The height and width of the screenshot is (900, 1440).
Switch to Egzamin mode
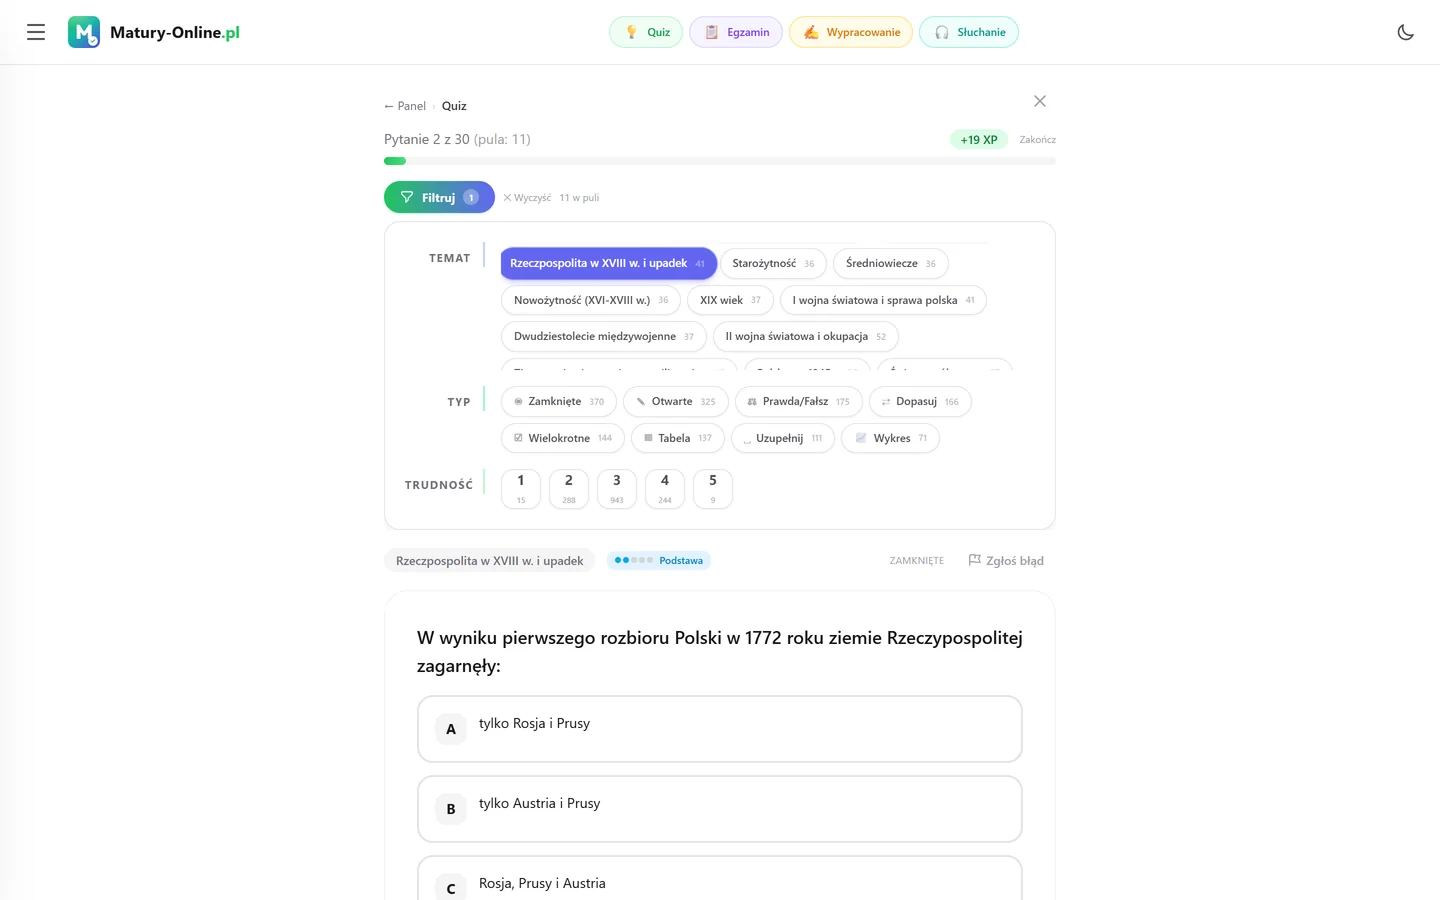[736, 32]
